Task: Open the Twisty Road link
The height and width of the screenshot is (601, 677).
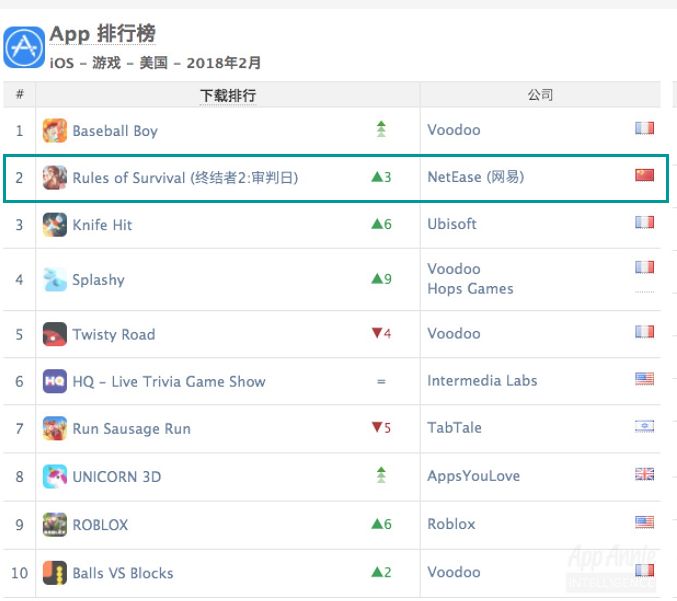Action: click(x=114, y=335)
